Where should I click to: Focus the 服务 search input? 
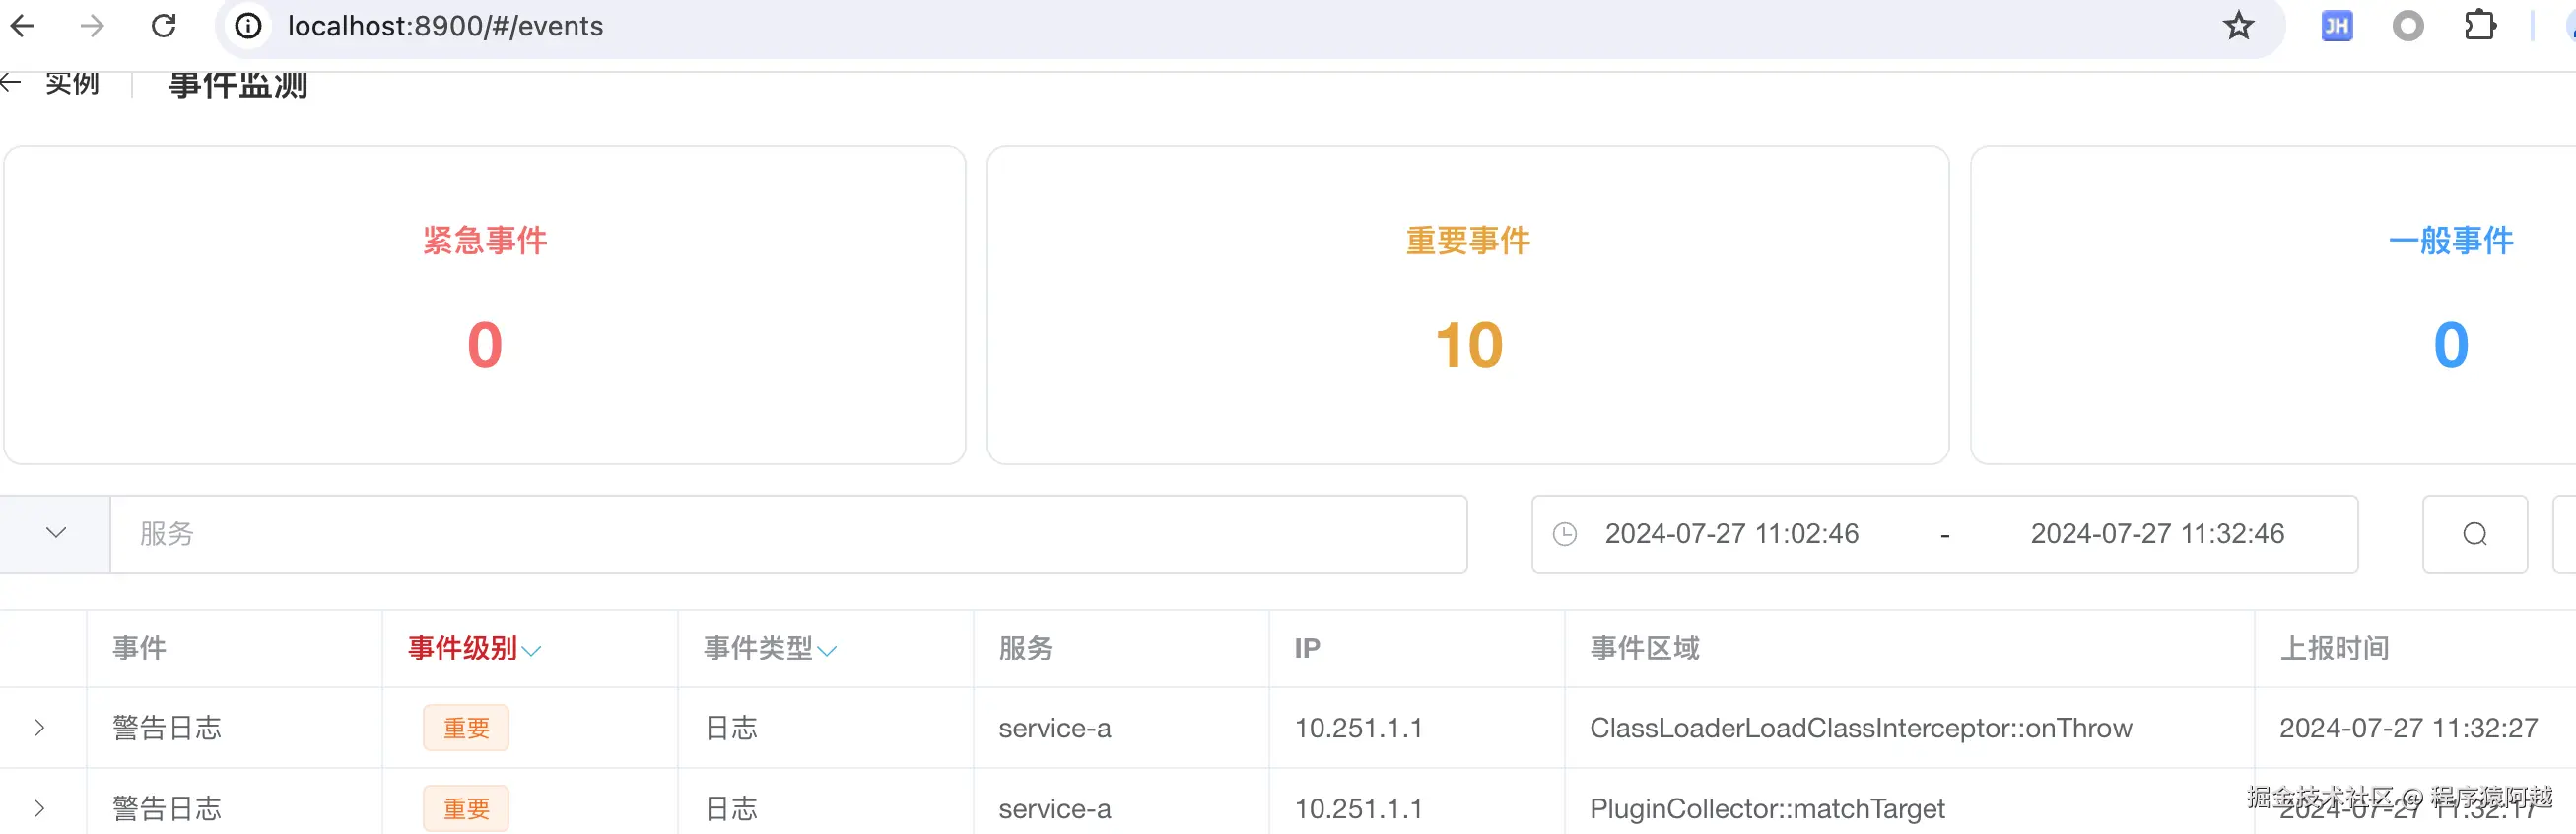pos(788,534)
